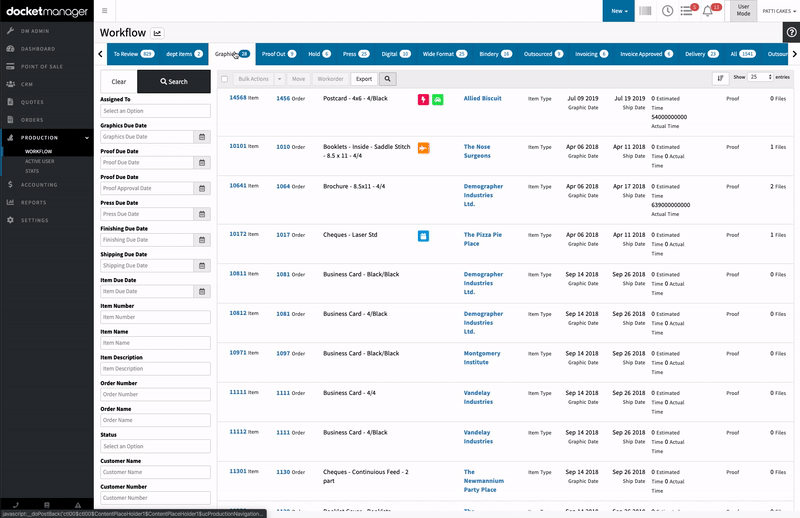Viewport: 800px width, 518px height.
Task: Switch to the To Review tab
Action: point(134,54)
